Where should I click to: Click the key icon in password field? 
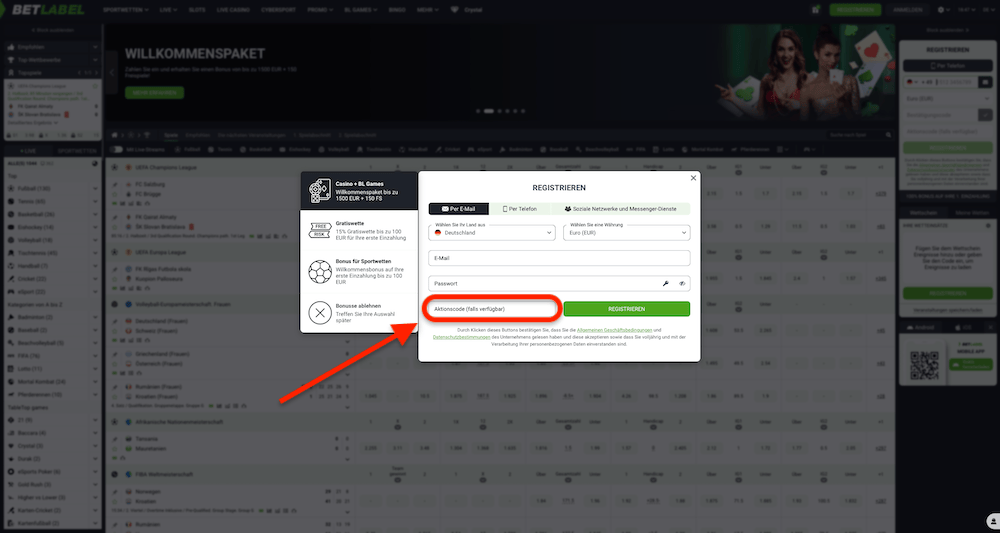[x=666, y=284]
